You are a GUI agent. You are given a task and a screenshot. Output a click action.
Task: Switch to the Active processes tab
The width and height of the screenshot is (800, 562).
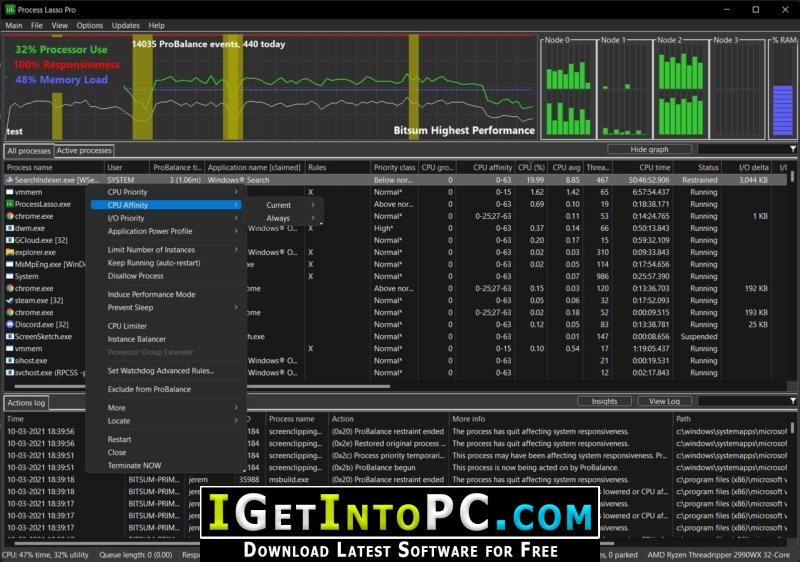coord(84,150)
